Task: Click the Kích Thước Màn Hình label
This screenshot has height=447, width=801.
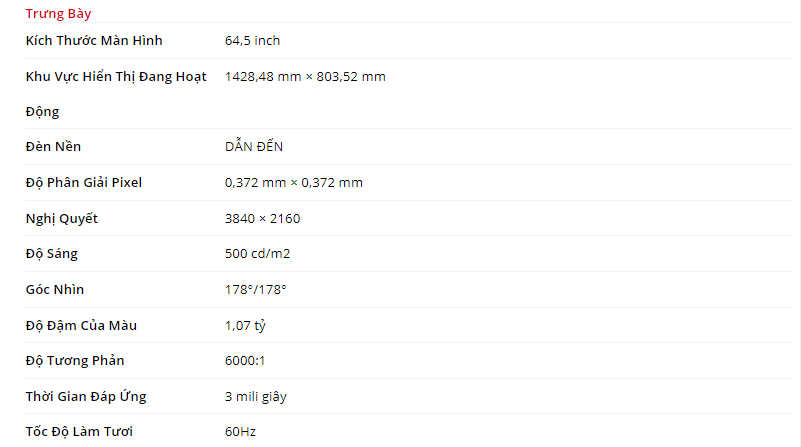Action: [94, 41]
